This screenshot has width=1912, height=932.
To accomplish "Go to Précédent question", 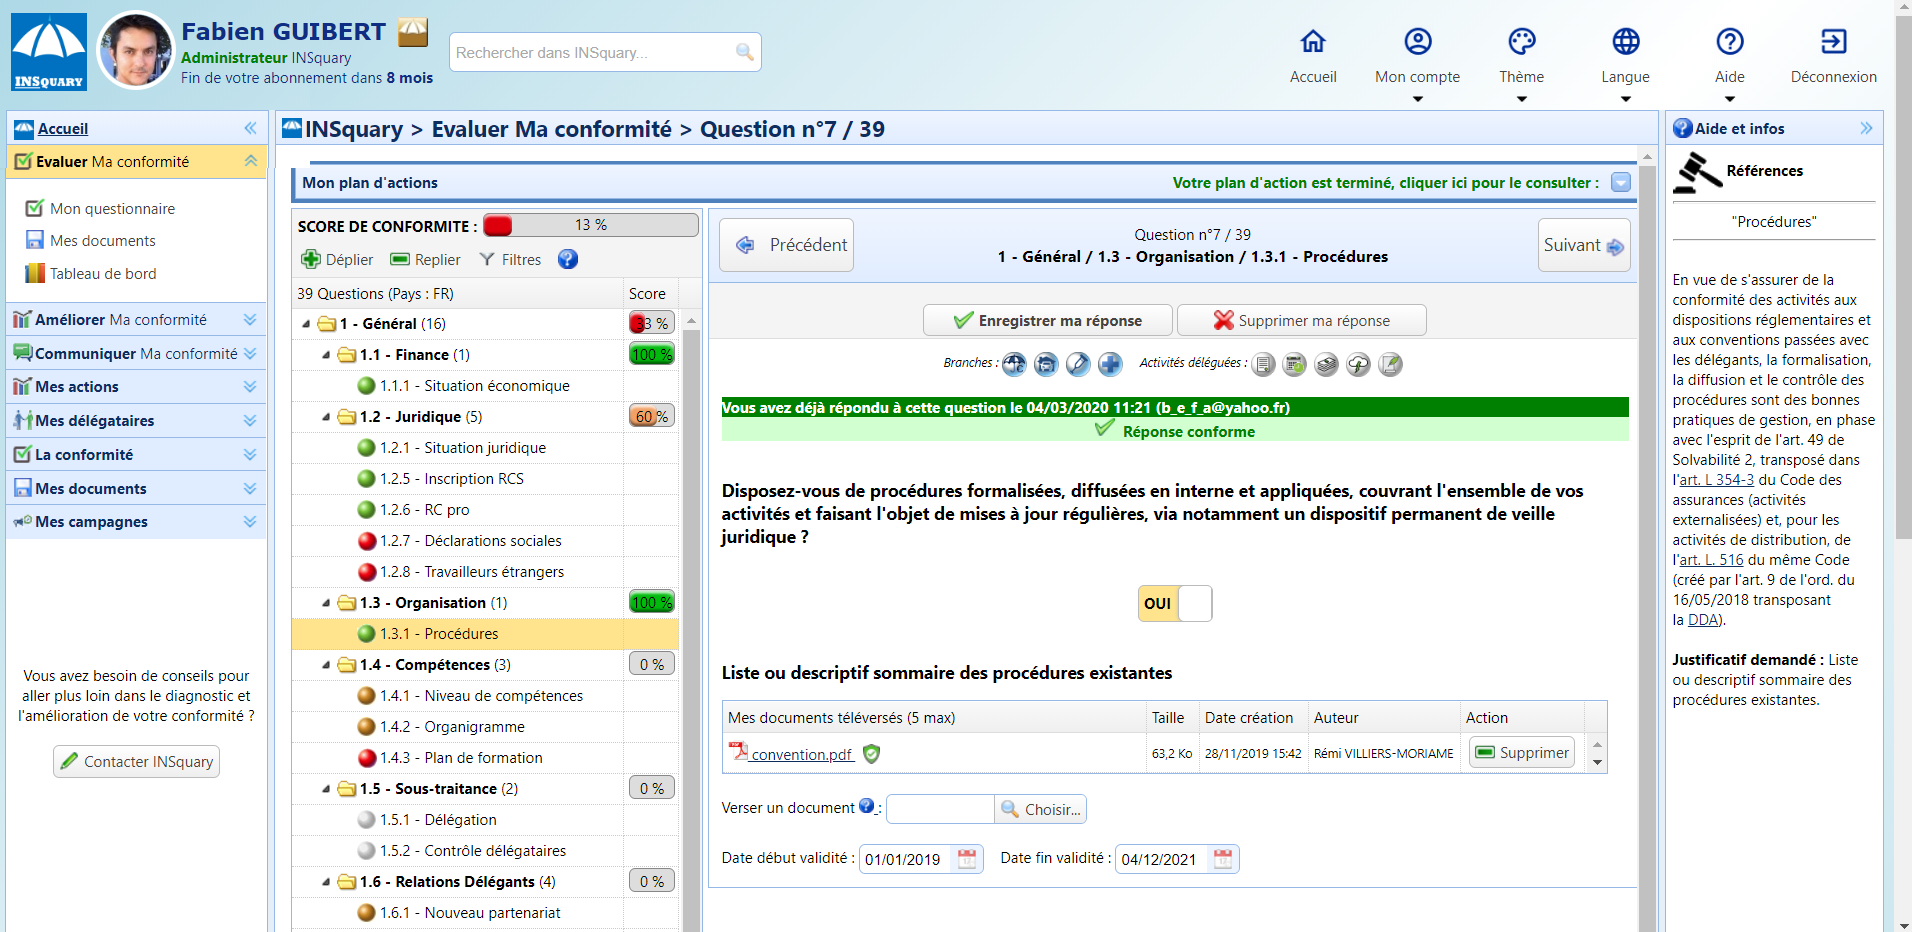I will [787, 245].
